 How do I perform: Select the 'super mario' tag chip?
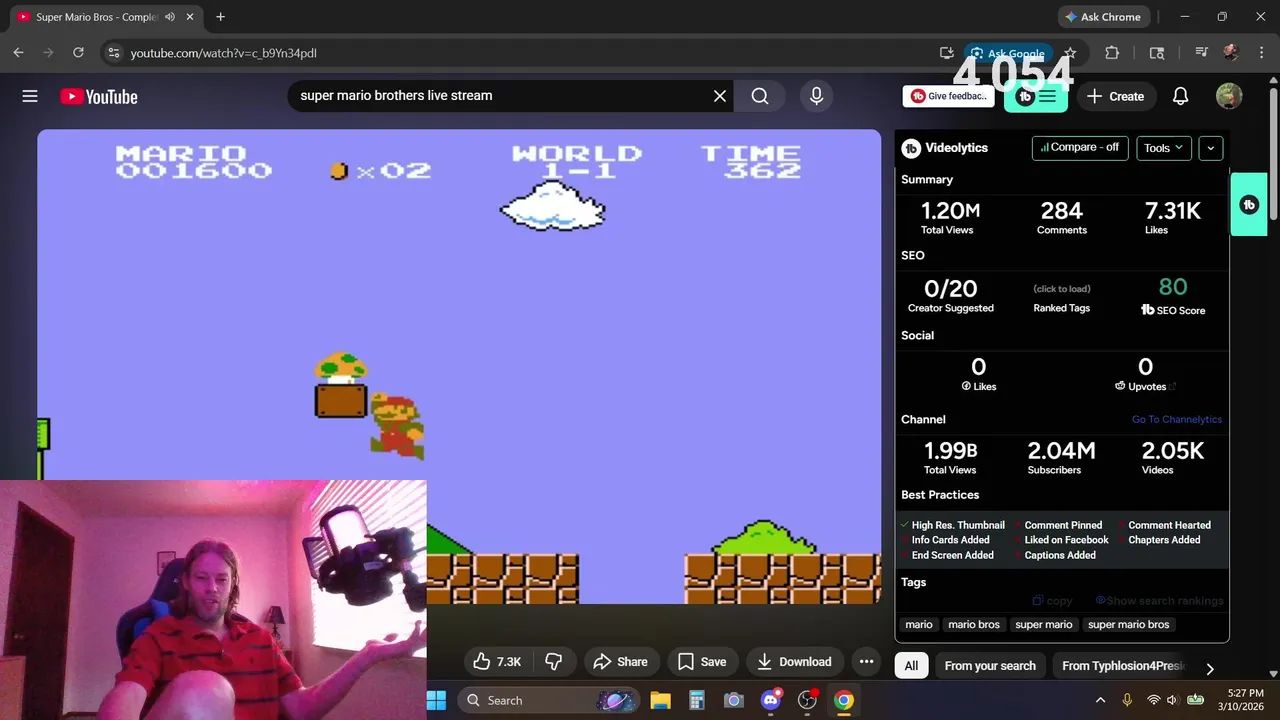click(x=1043, y=624)
